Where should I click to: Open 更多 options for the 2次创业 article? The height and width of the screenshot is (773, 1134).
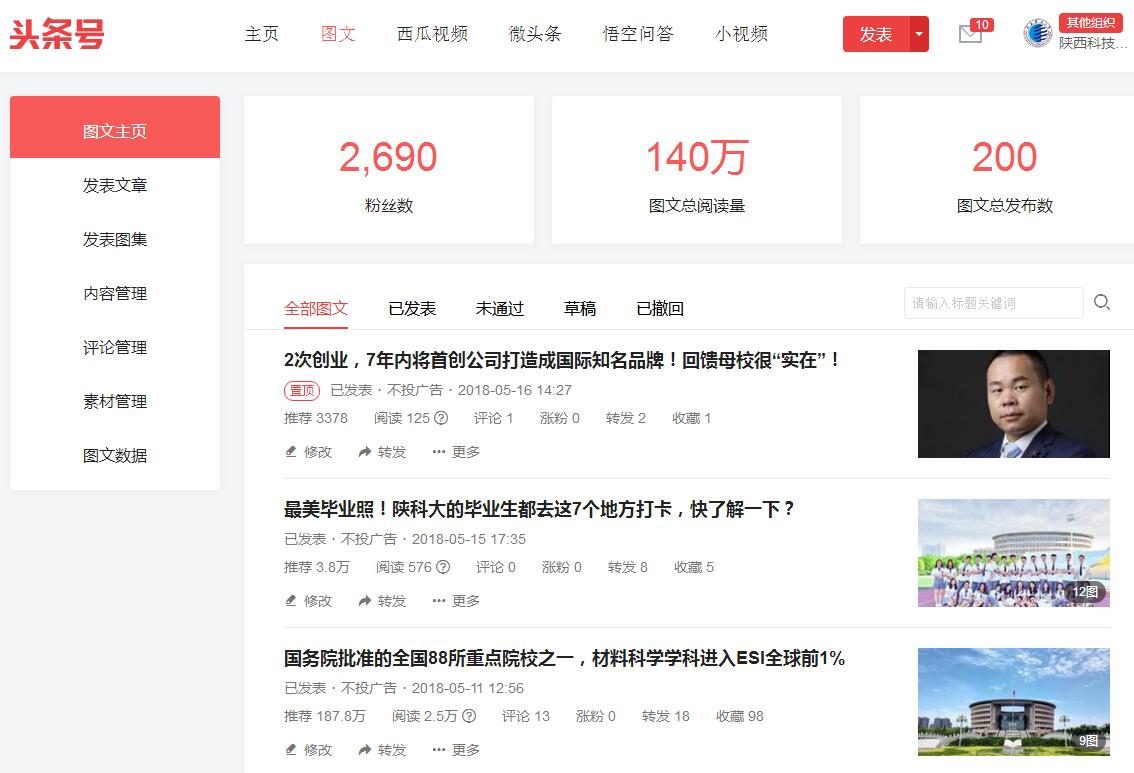pos(456,452)
